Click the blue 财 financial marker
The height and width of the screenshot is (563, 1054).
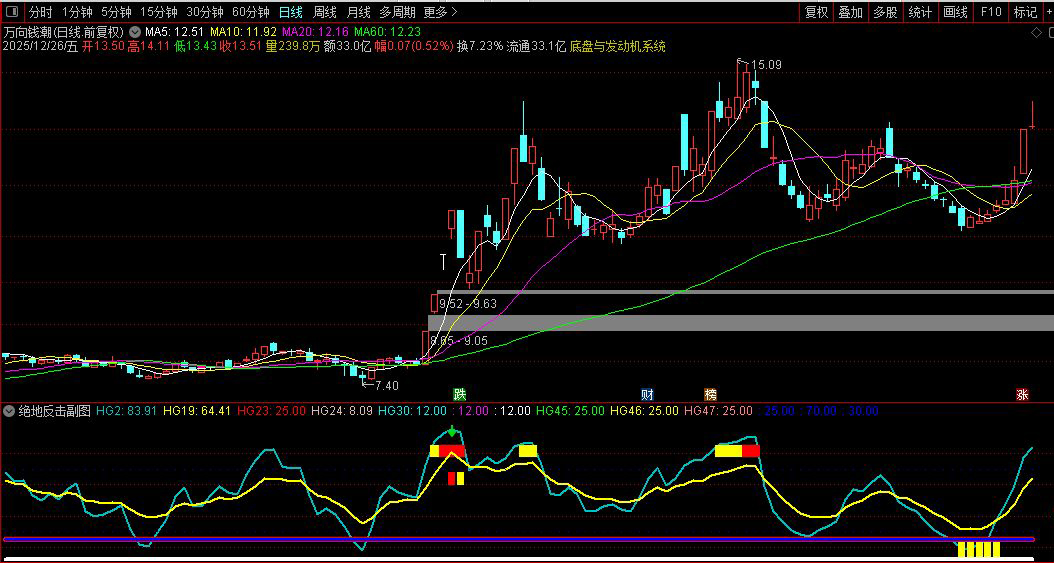647,395
